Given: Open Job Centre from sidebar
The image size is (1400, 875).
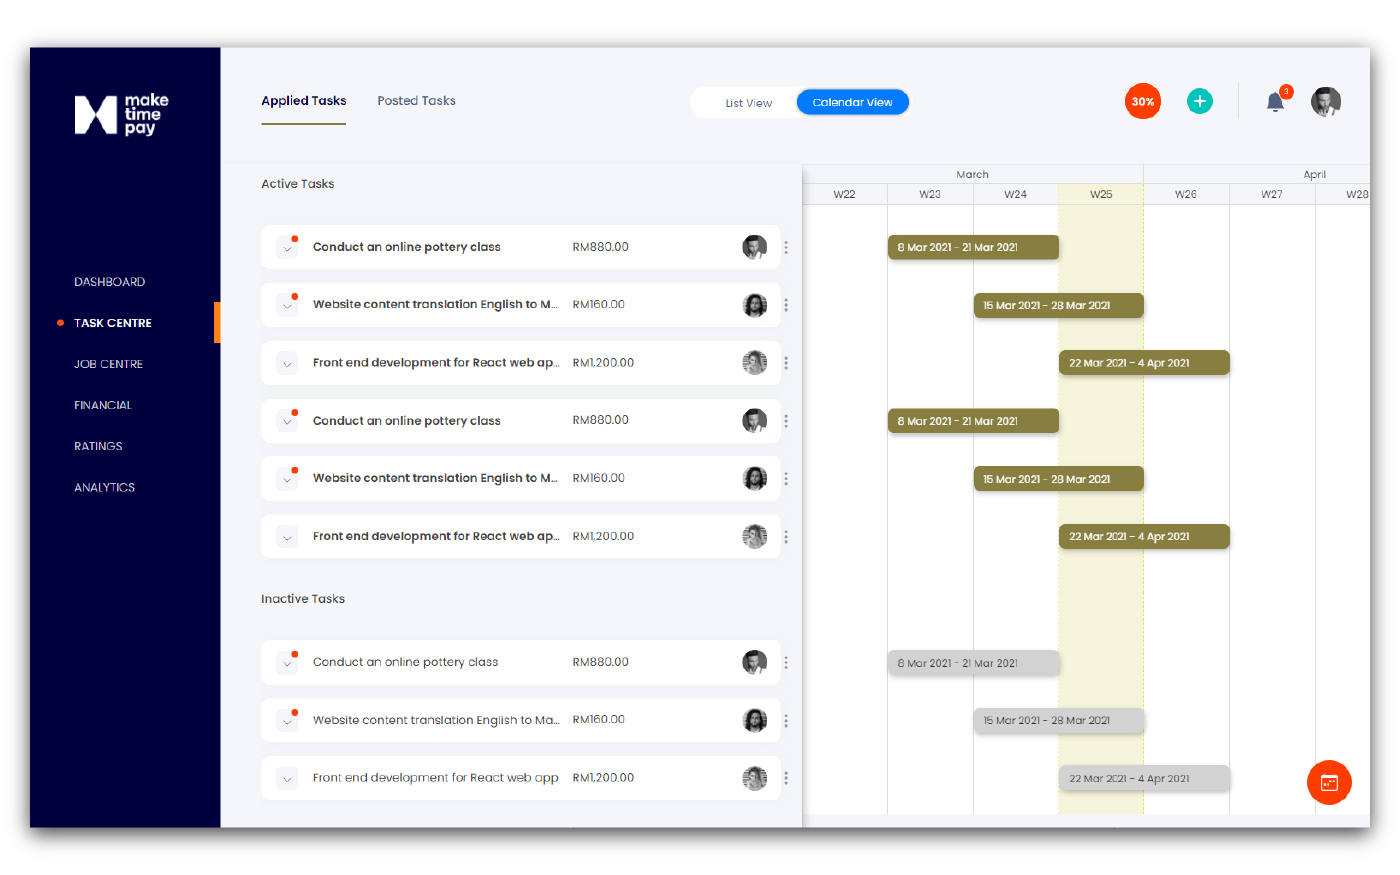Looking at the screenshot, I should tap(108, 364).
